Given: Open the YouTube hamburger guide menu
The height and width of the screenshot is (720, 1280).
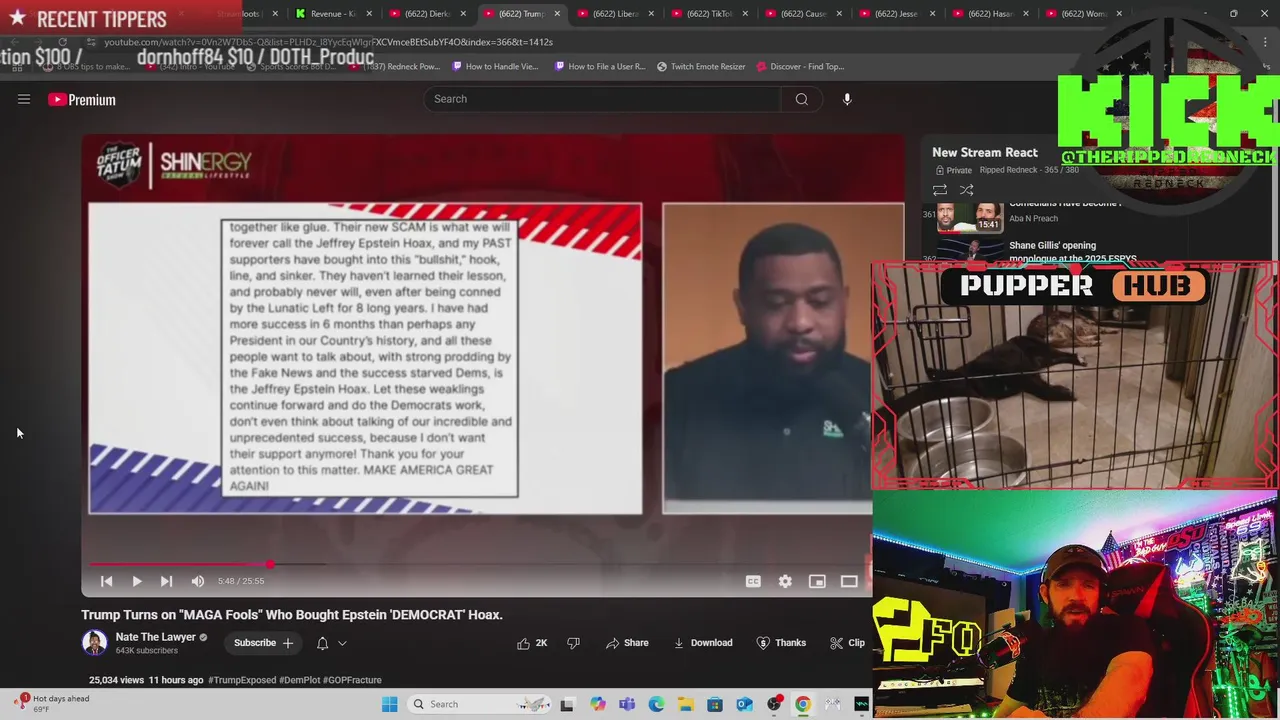Looking at the screenshot, I should click(x=24, y=99).
